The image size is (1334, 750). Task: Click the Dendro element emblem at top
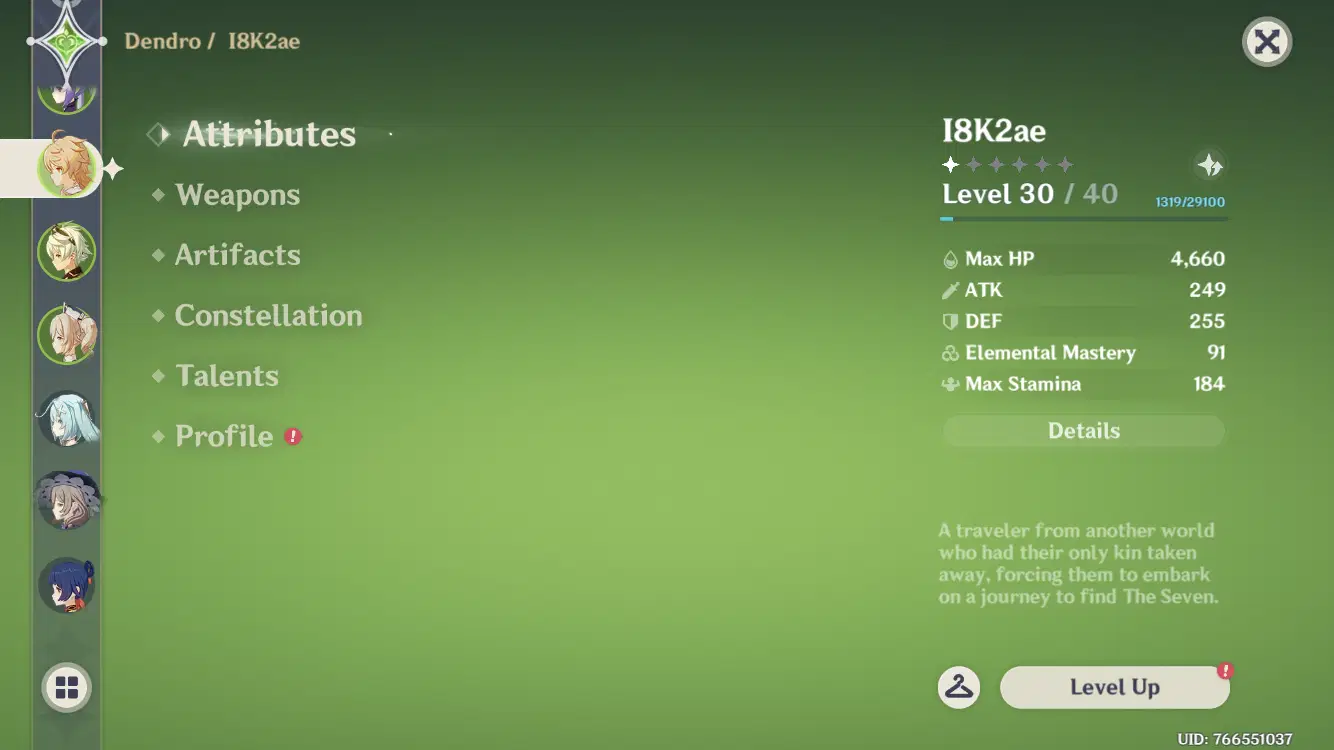click(x=66, y=41)
